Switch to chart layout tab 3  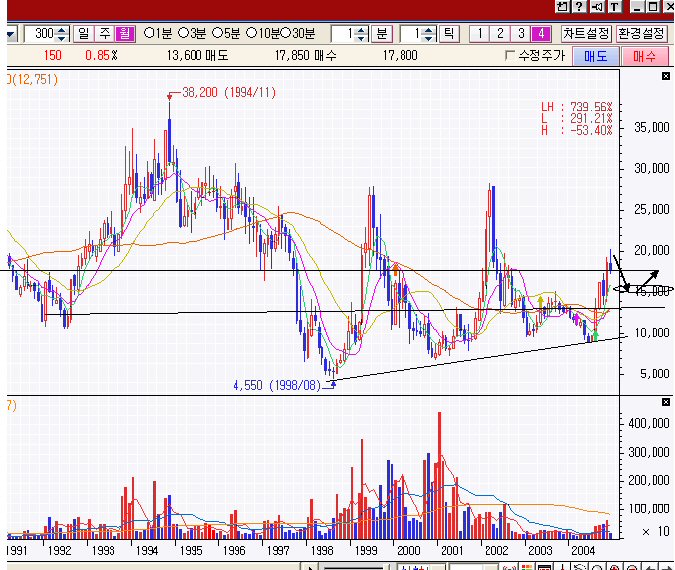pyautogui.click(x=520, y=34)
